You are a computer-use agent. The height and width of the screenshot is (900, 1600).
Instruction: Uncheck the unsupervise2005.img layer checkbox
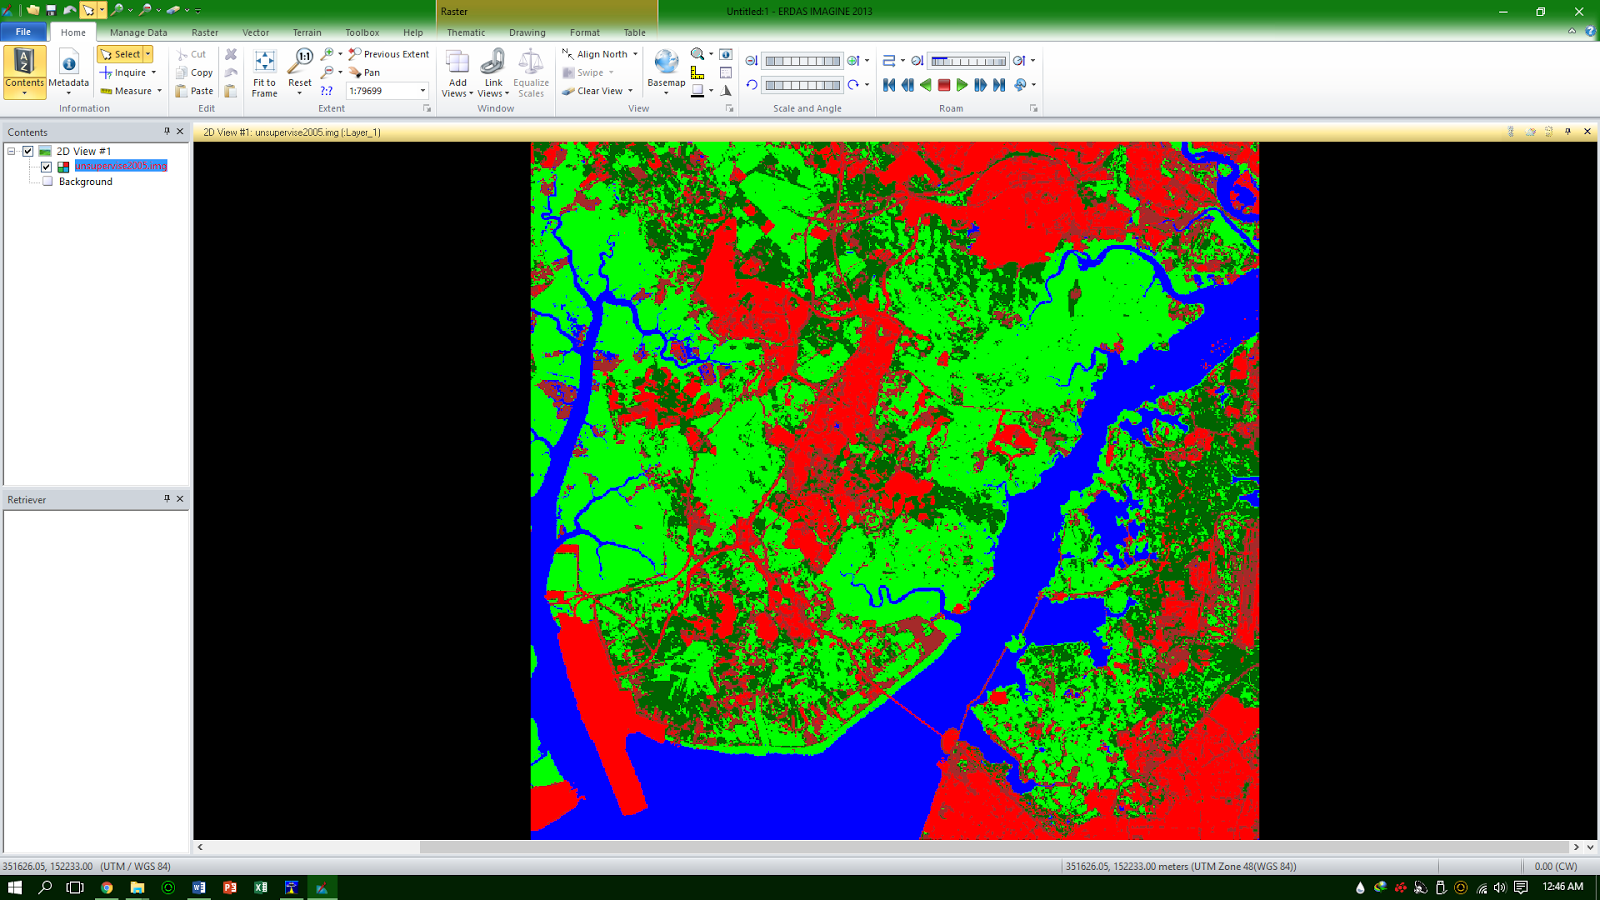(x=46, y=167)
